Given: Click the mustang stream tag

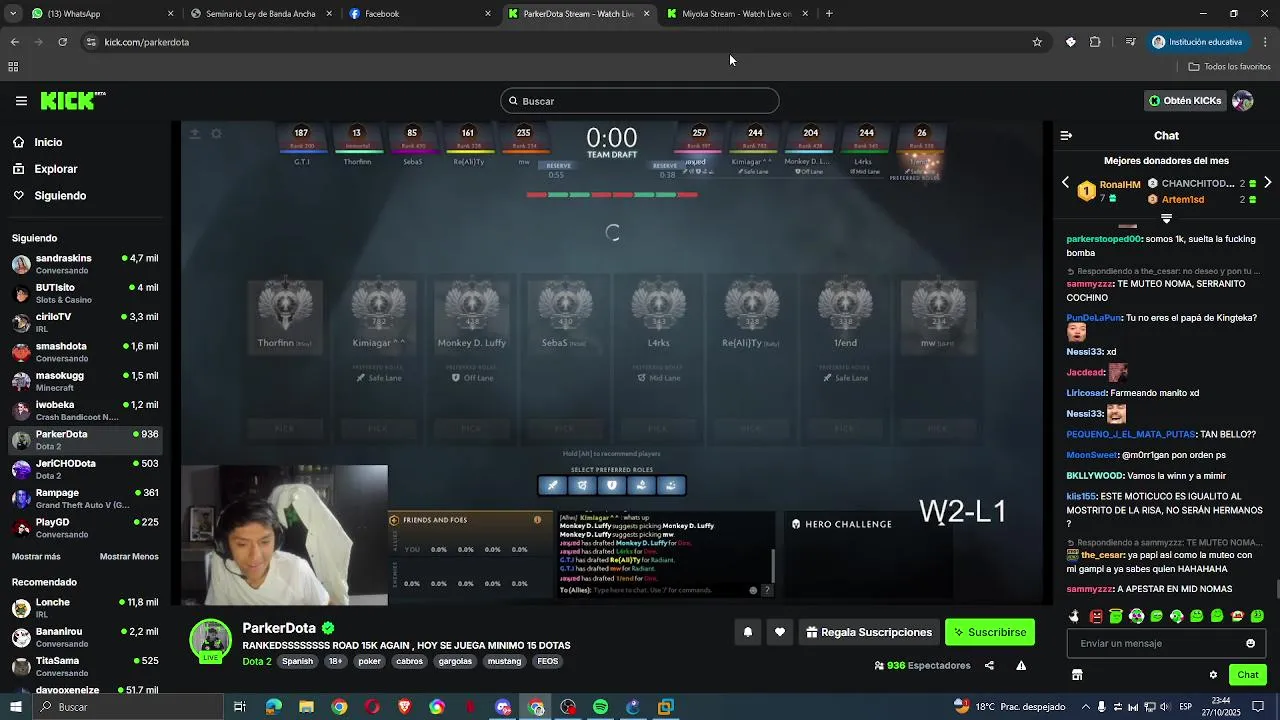Looking at the screenshot, I should tap(504, 661).
